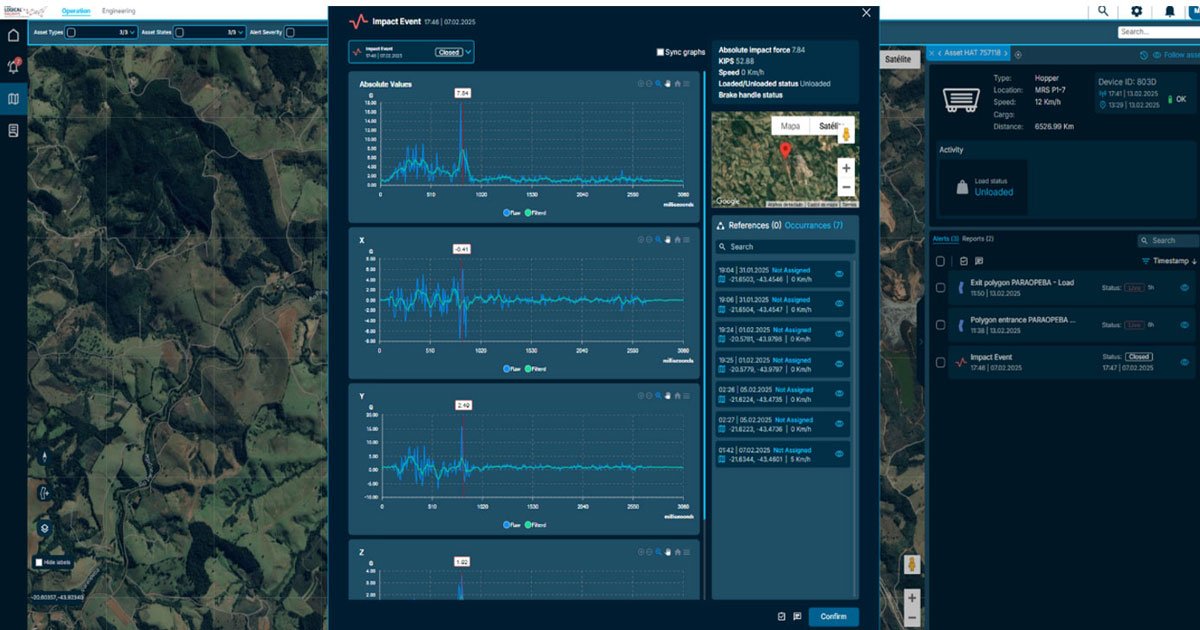This screenshot has height=630, width=1200.
Task: Check the Impact Event alert checkbox
Action: click(940, 362)
